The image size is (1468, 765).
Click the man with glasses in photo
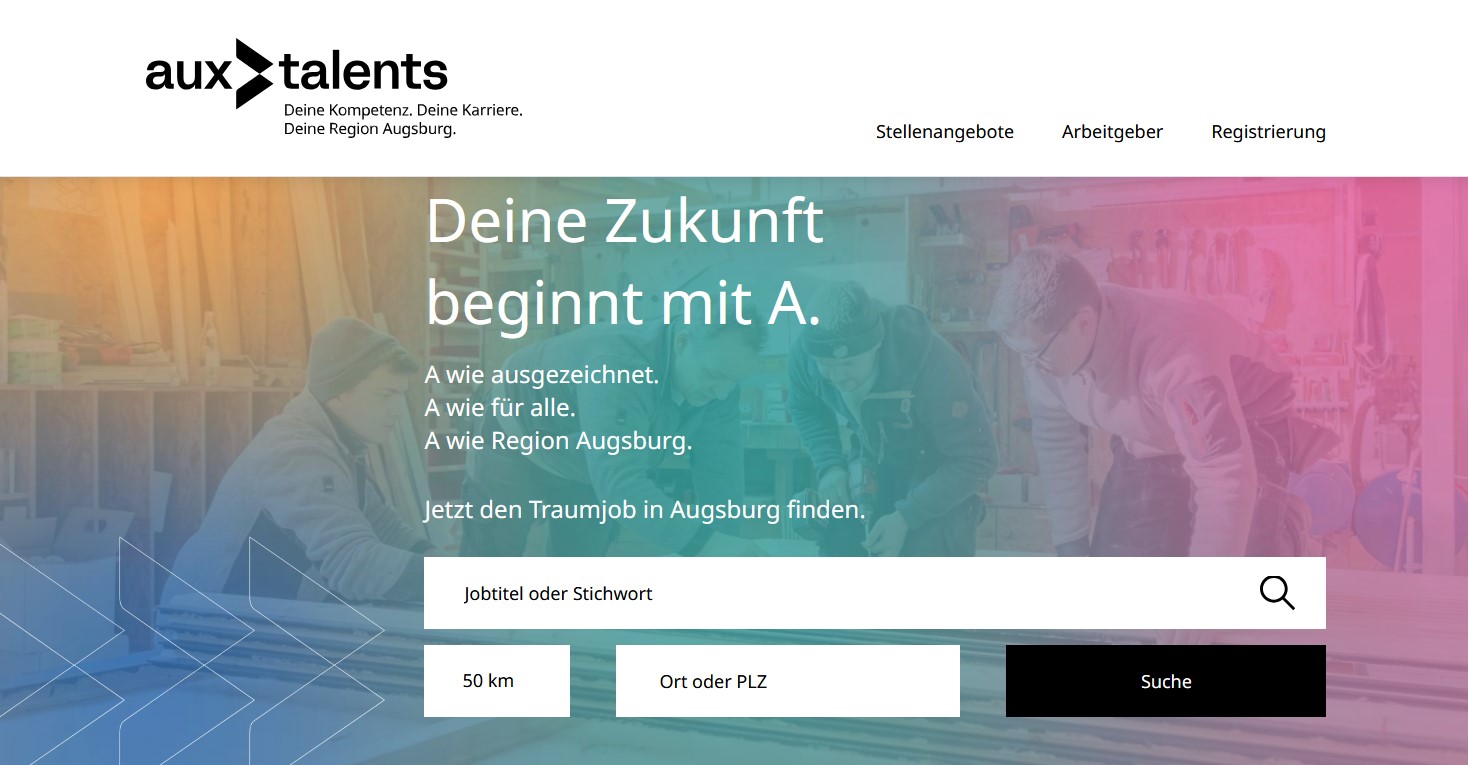click(1110, 400)
